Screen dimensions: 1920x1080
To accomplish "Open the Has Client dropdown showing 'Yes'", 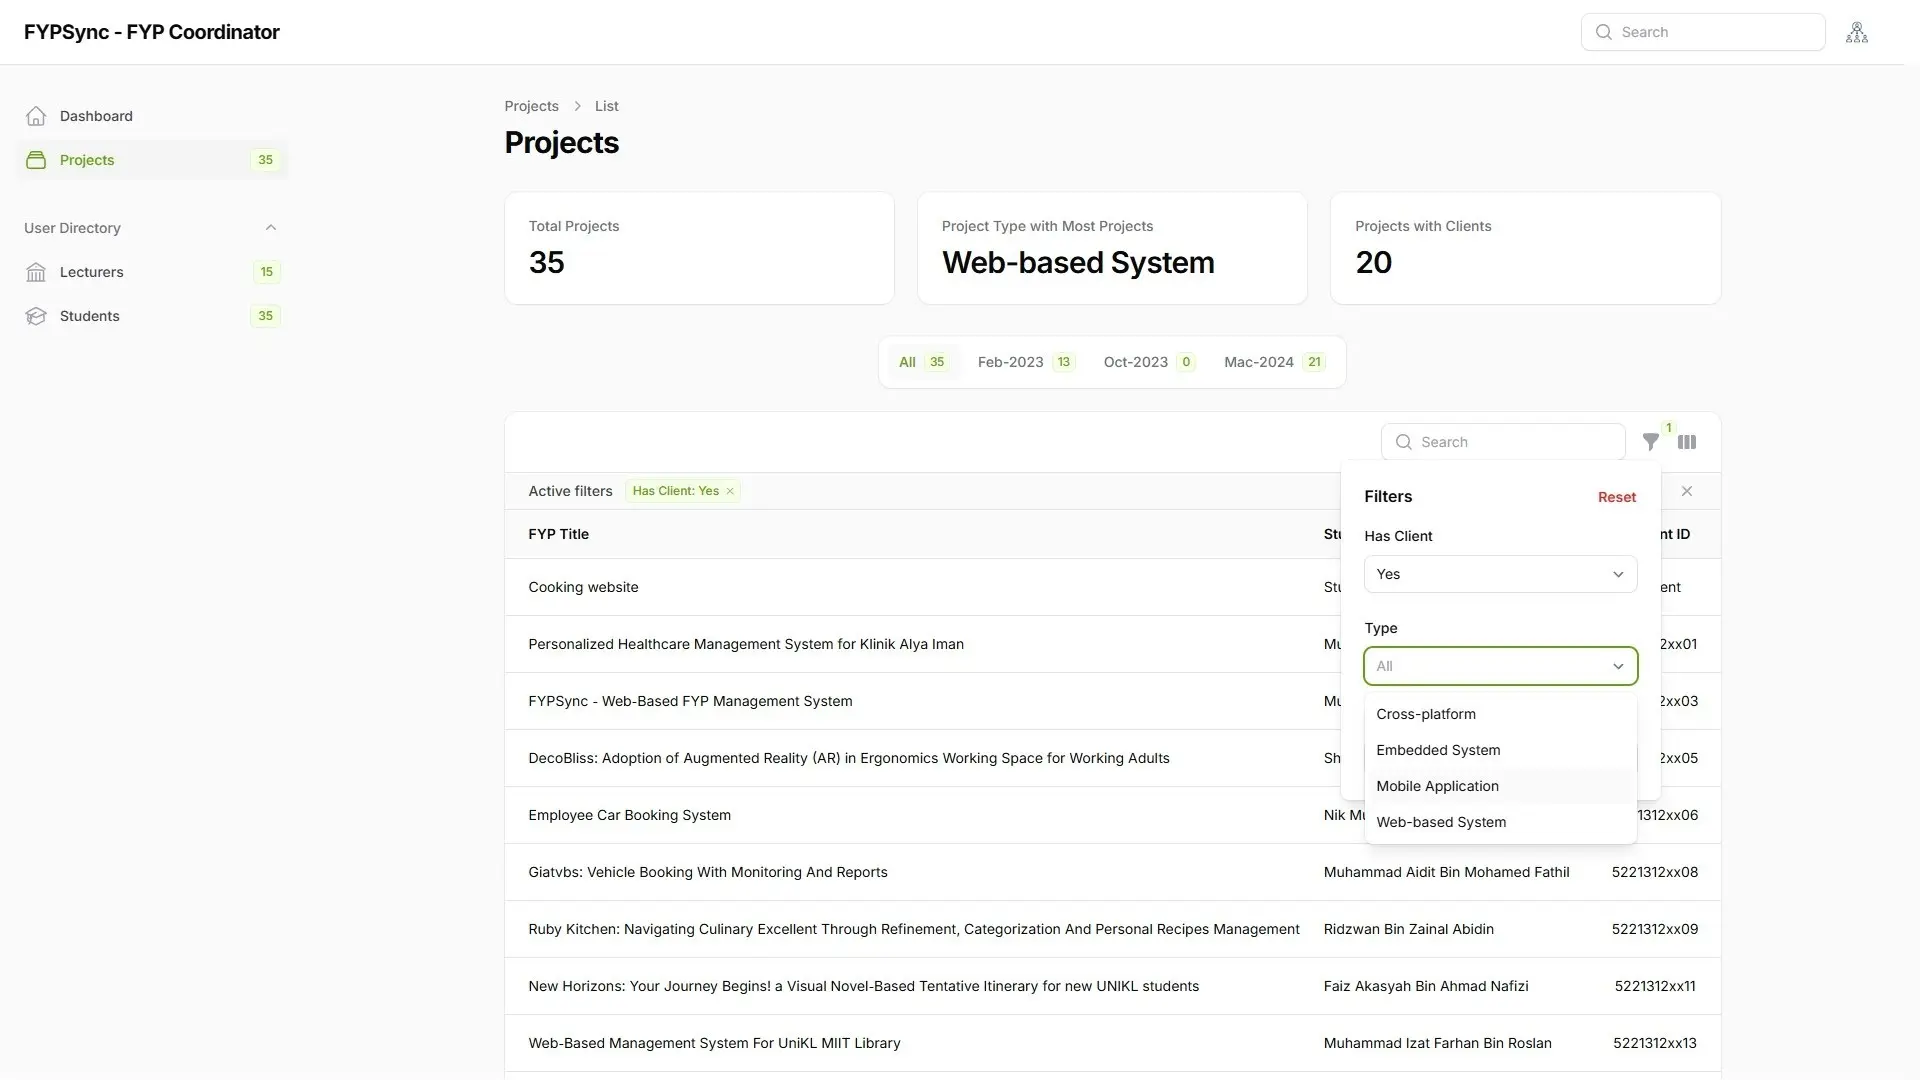I will (x=1500, y=574).
